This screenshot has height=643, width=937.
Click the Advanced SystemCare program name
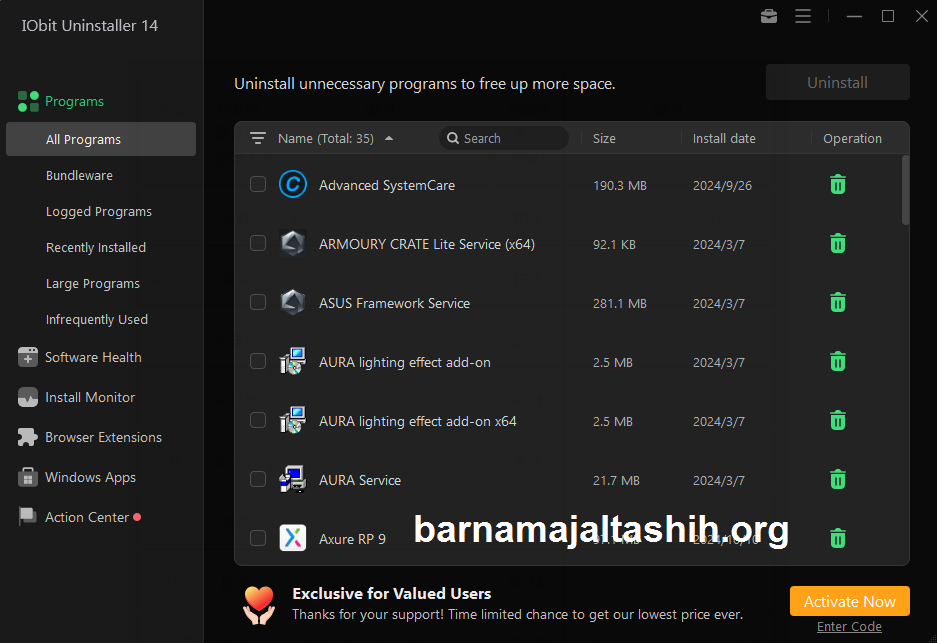[x=387, y=185]
